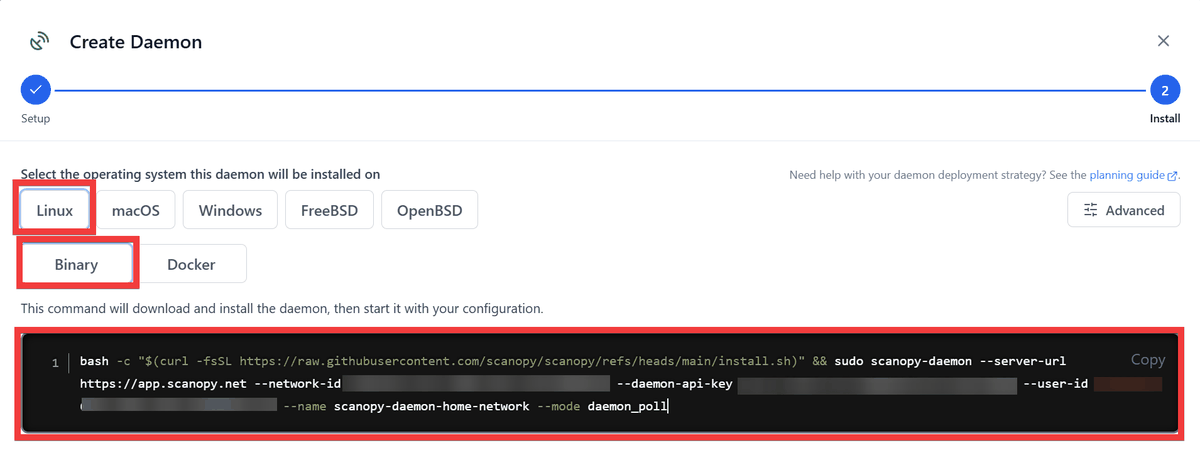This screenshot has height=458, width=1200.
Task: Select OpenBSD as the target OS
Action: click(429, 210)
